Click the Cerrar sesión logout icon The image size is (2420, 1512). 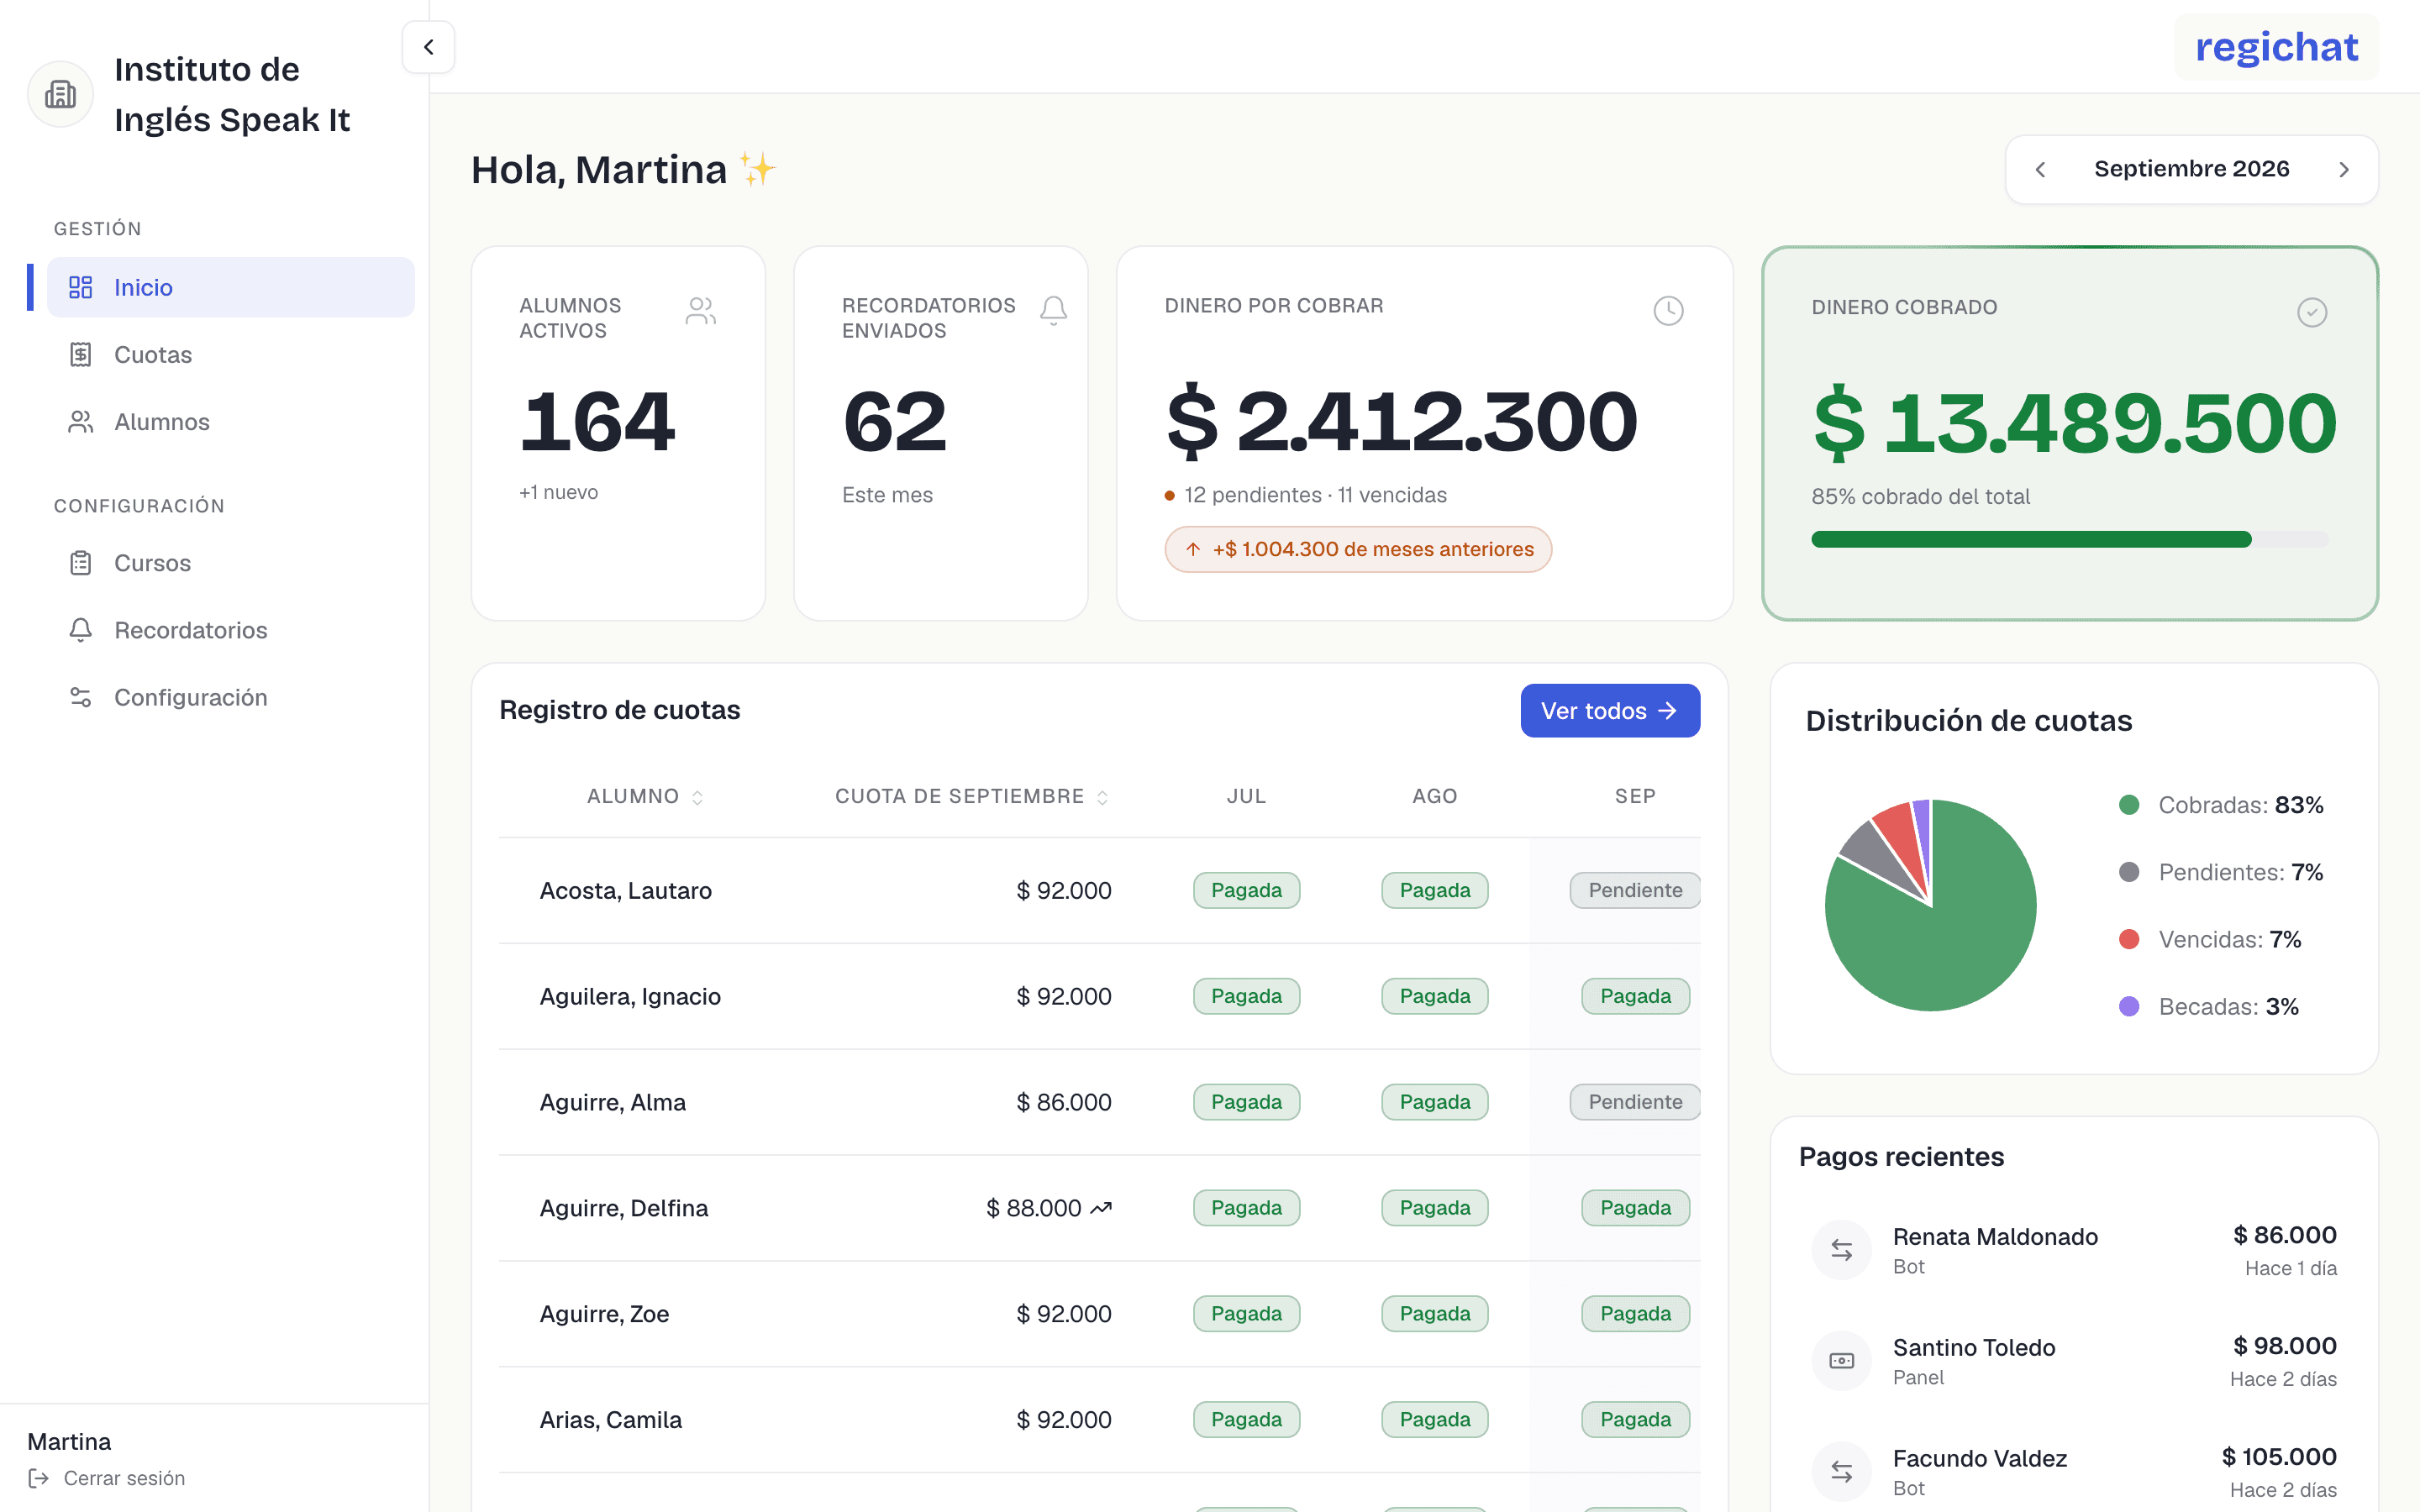[x=39, y=1478]
